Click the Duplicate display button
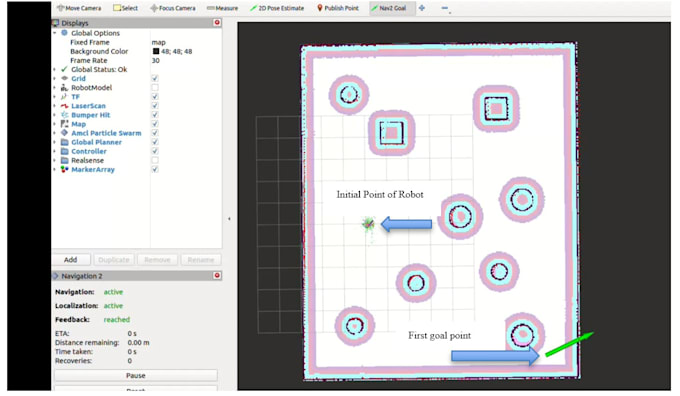This screenshot has height=396, width=680. click(x=114, y=259)
